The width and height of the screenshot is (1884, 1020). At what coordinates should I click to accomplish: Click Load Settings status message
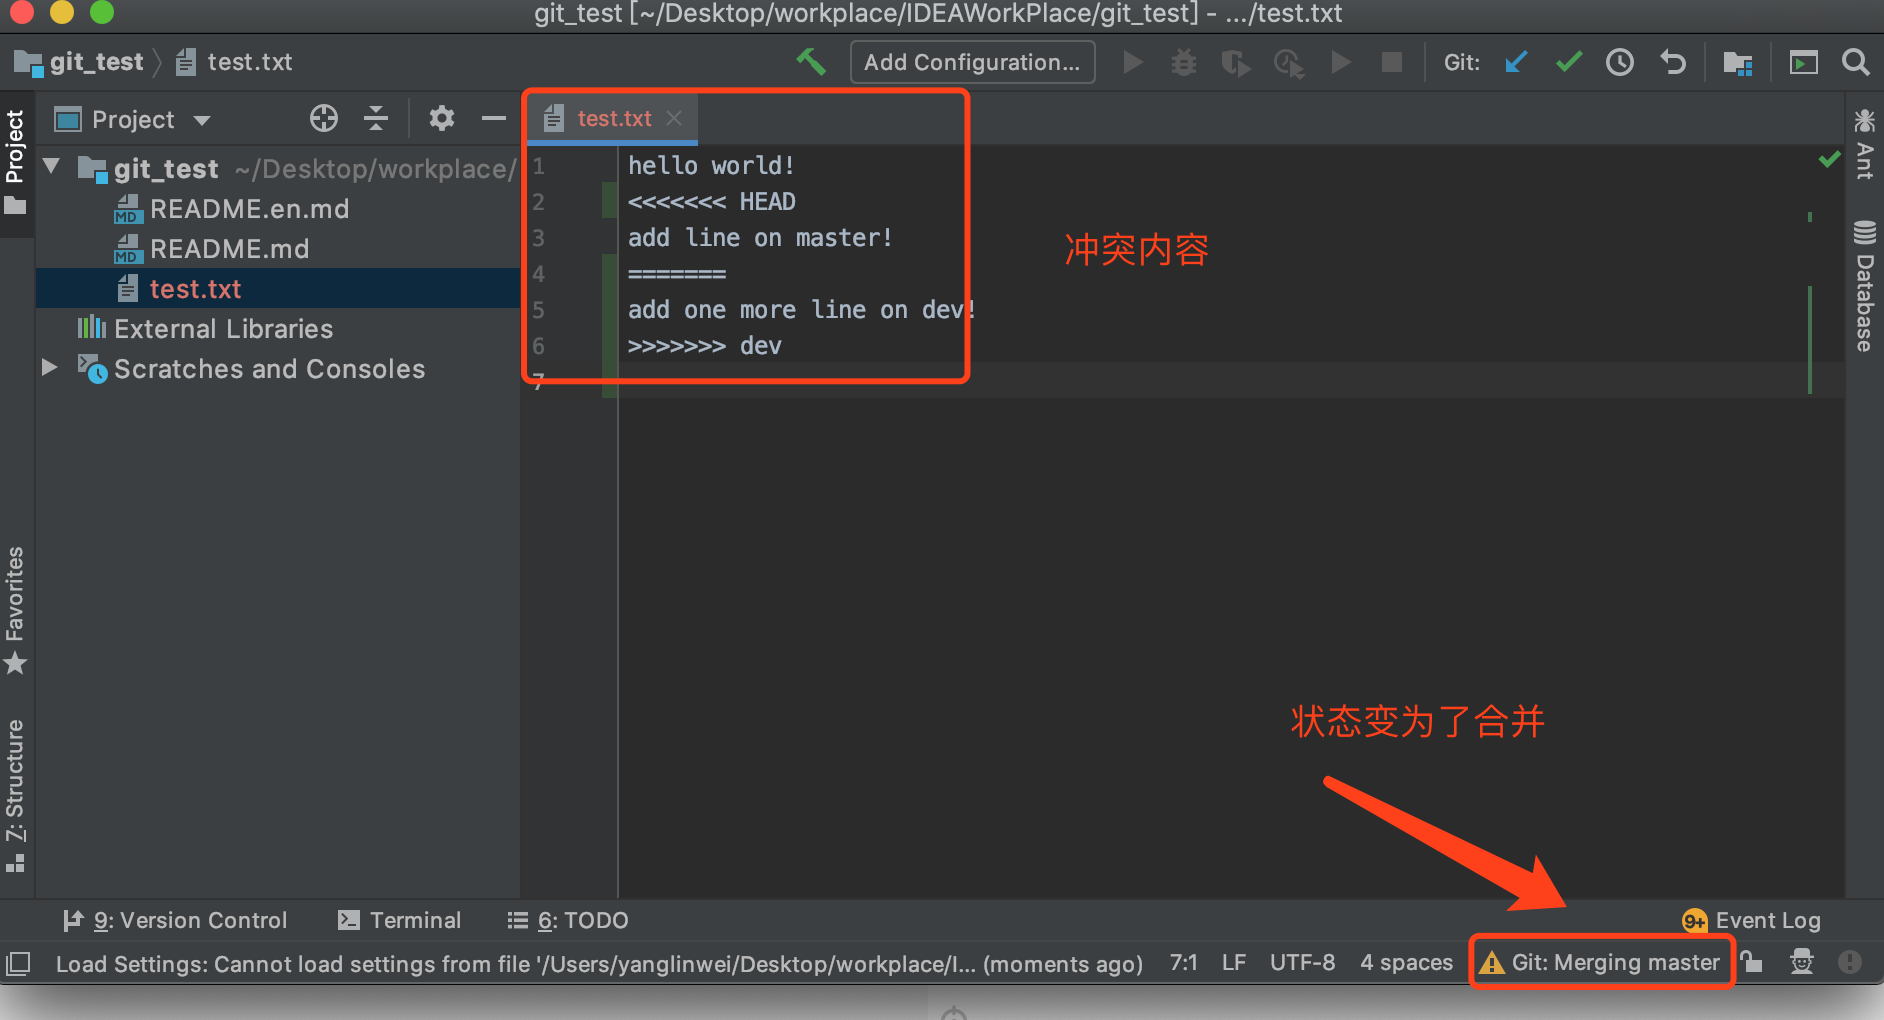pyautogui.click(x=599, y=964)
